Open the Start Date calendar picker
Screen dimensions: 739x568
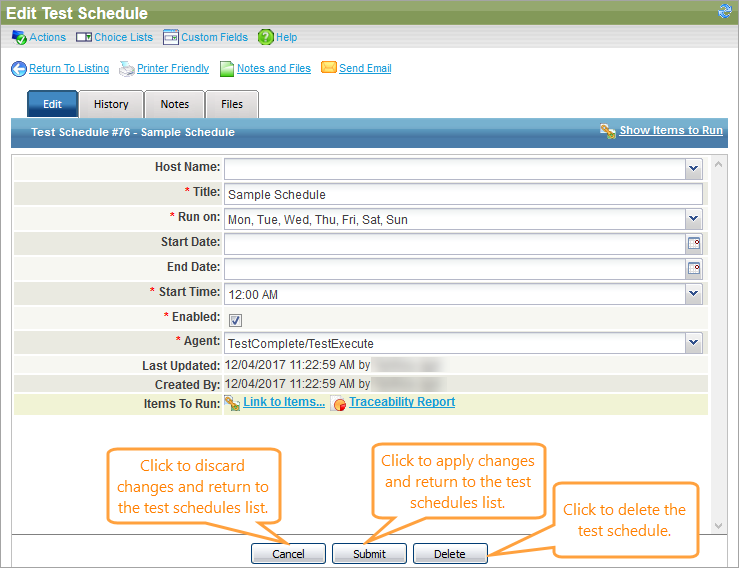(x=694, y=243)
